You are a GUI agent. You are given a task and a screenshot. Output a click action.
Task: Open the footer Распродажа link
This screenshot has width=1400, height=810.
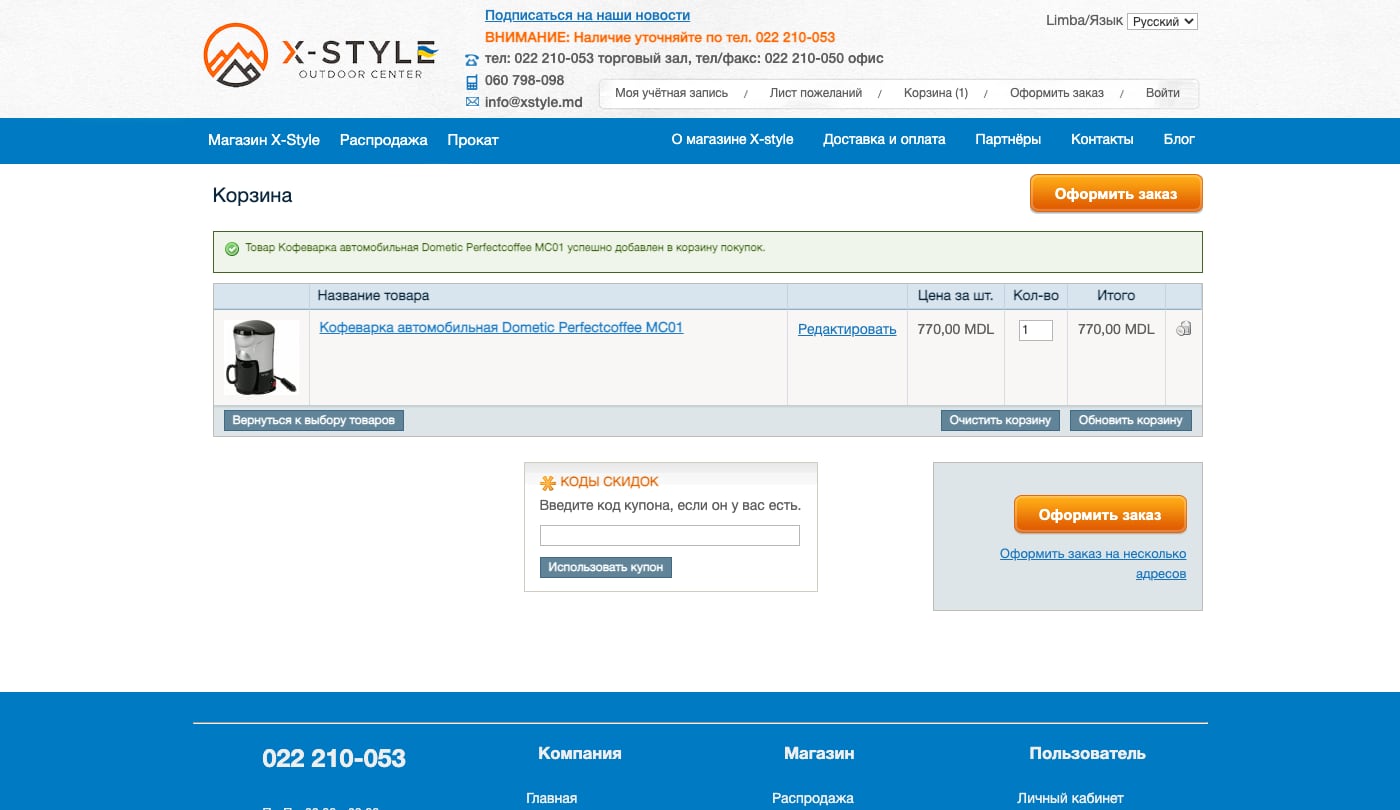[813, 798]
